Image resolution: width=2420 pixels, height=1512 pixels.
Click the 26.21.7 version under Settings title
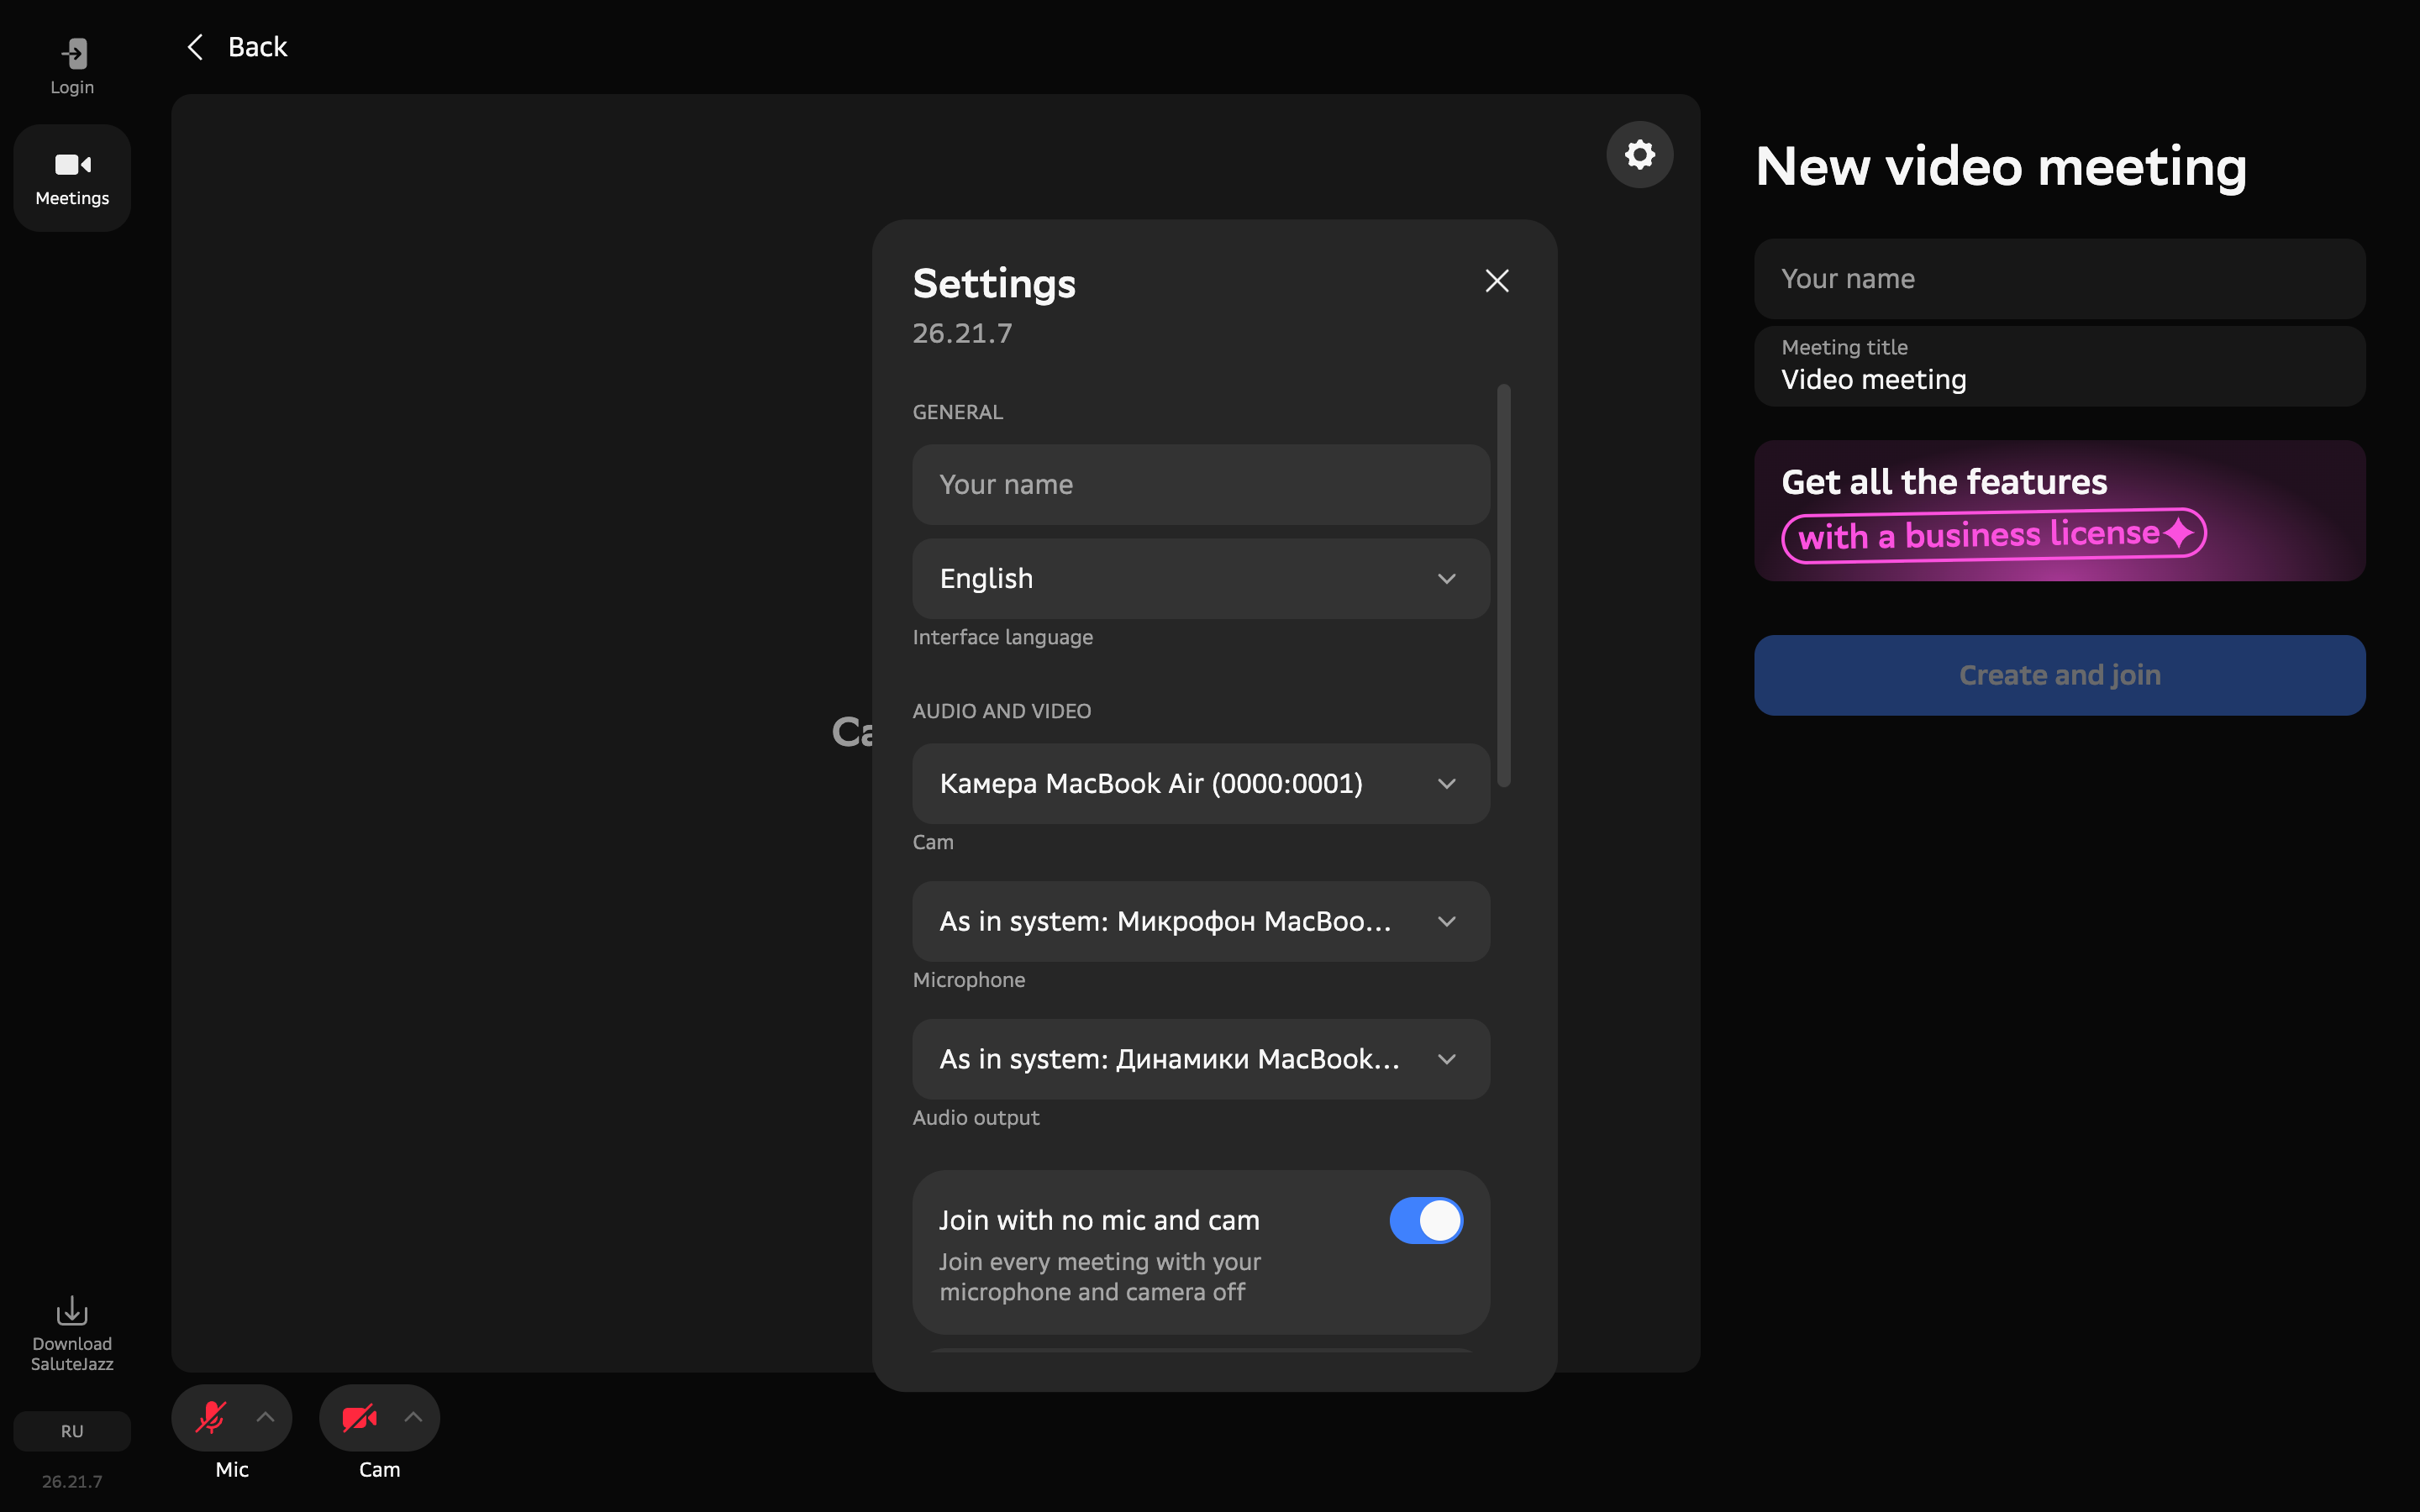[962, 333]
